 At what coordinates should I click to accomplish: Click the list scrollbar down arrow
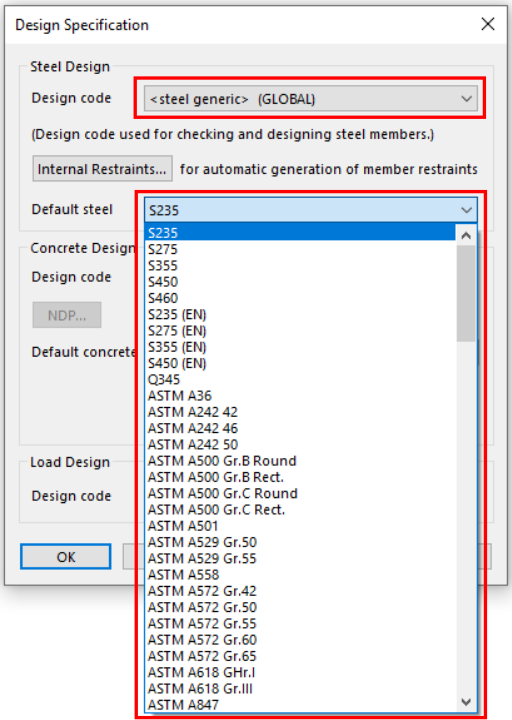pyautogui.click(x=466, y=702)
